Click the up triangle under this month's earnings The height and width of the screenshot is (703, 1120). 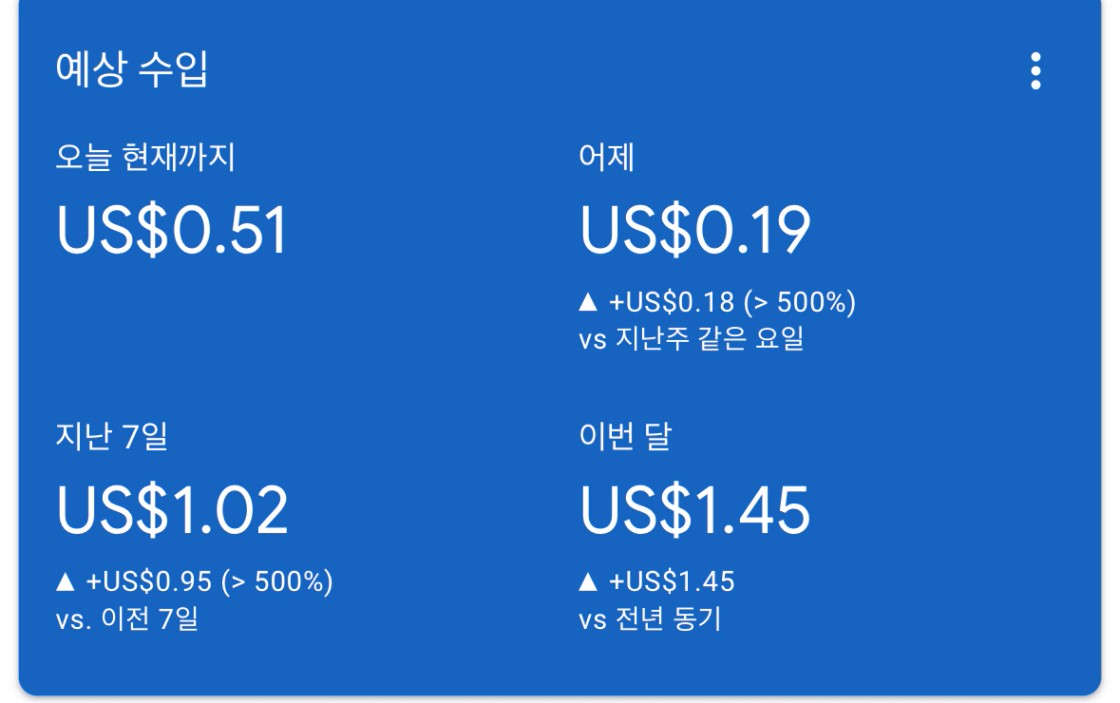[x=588, y=582]
